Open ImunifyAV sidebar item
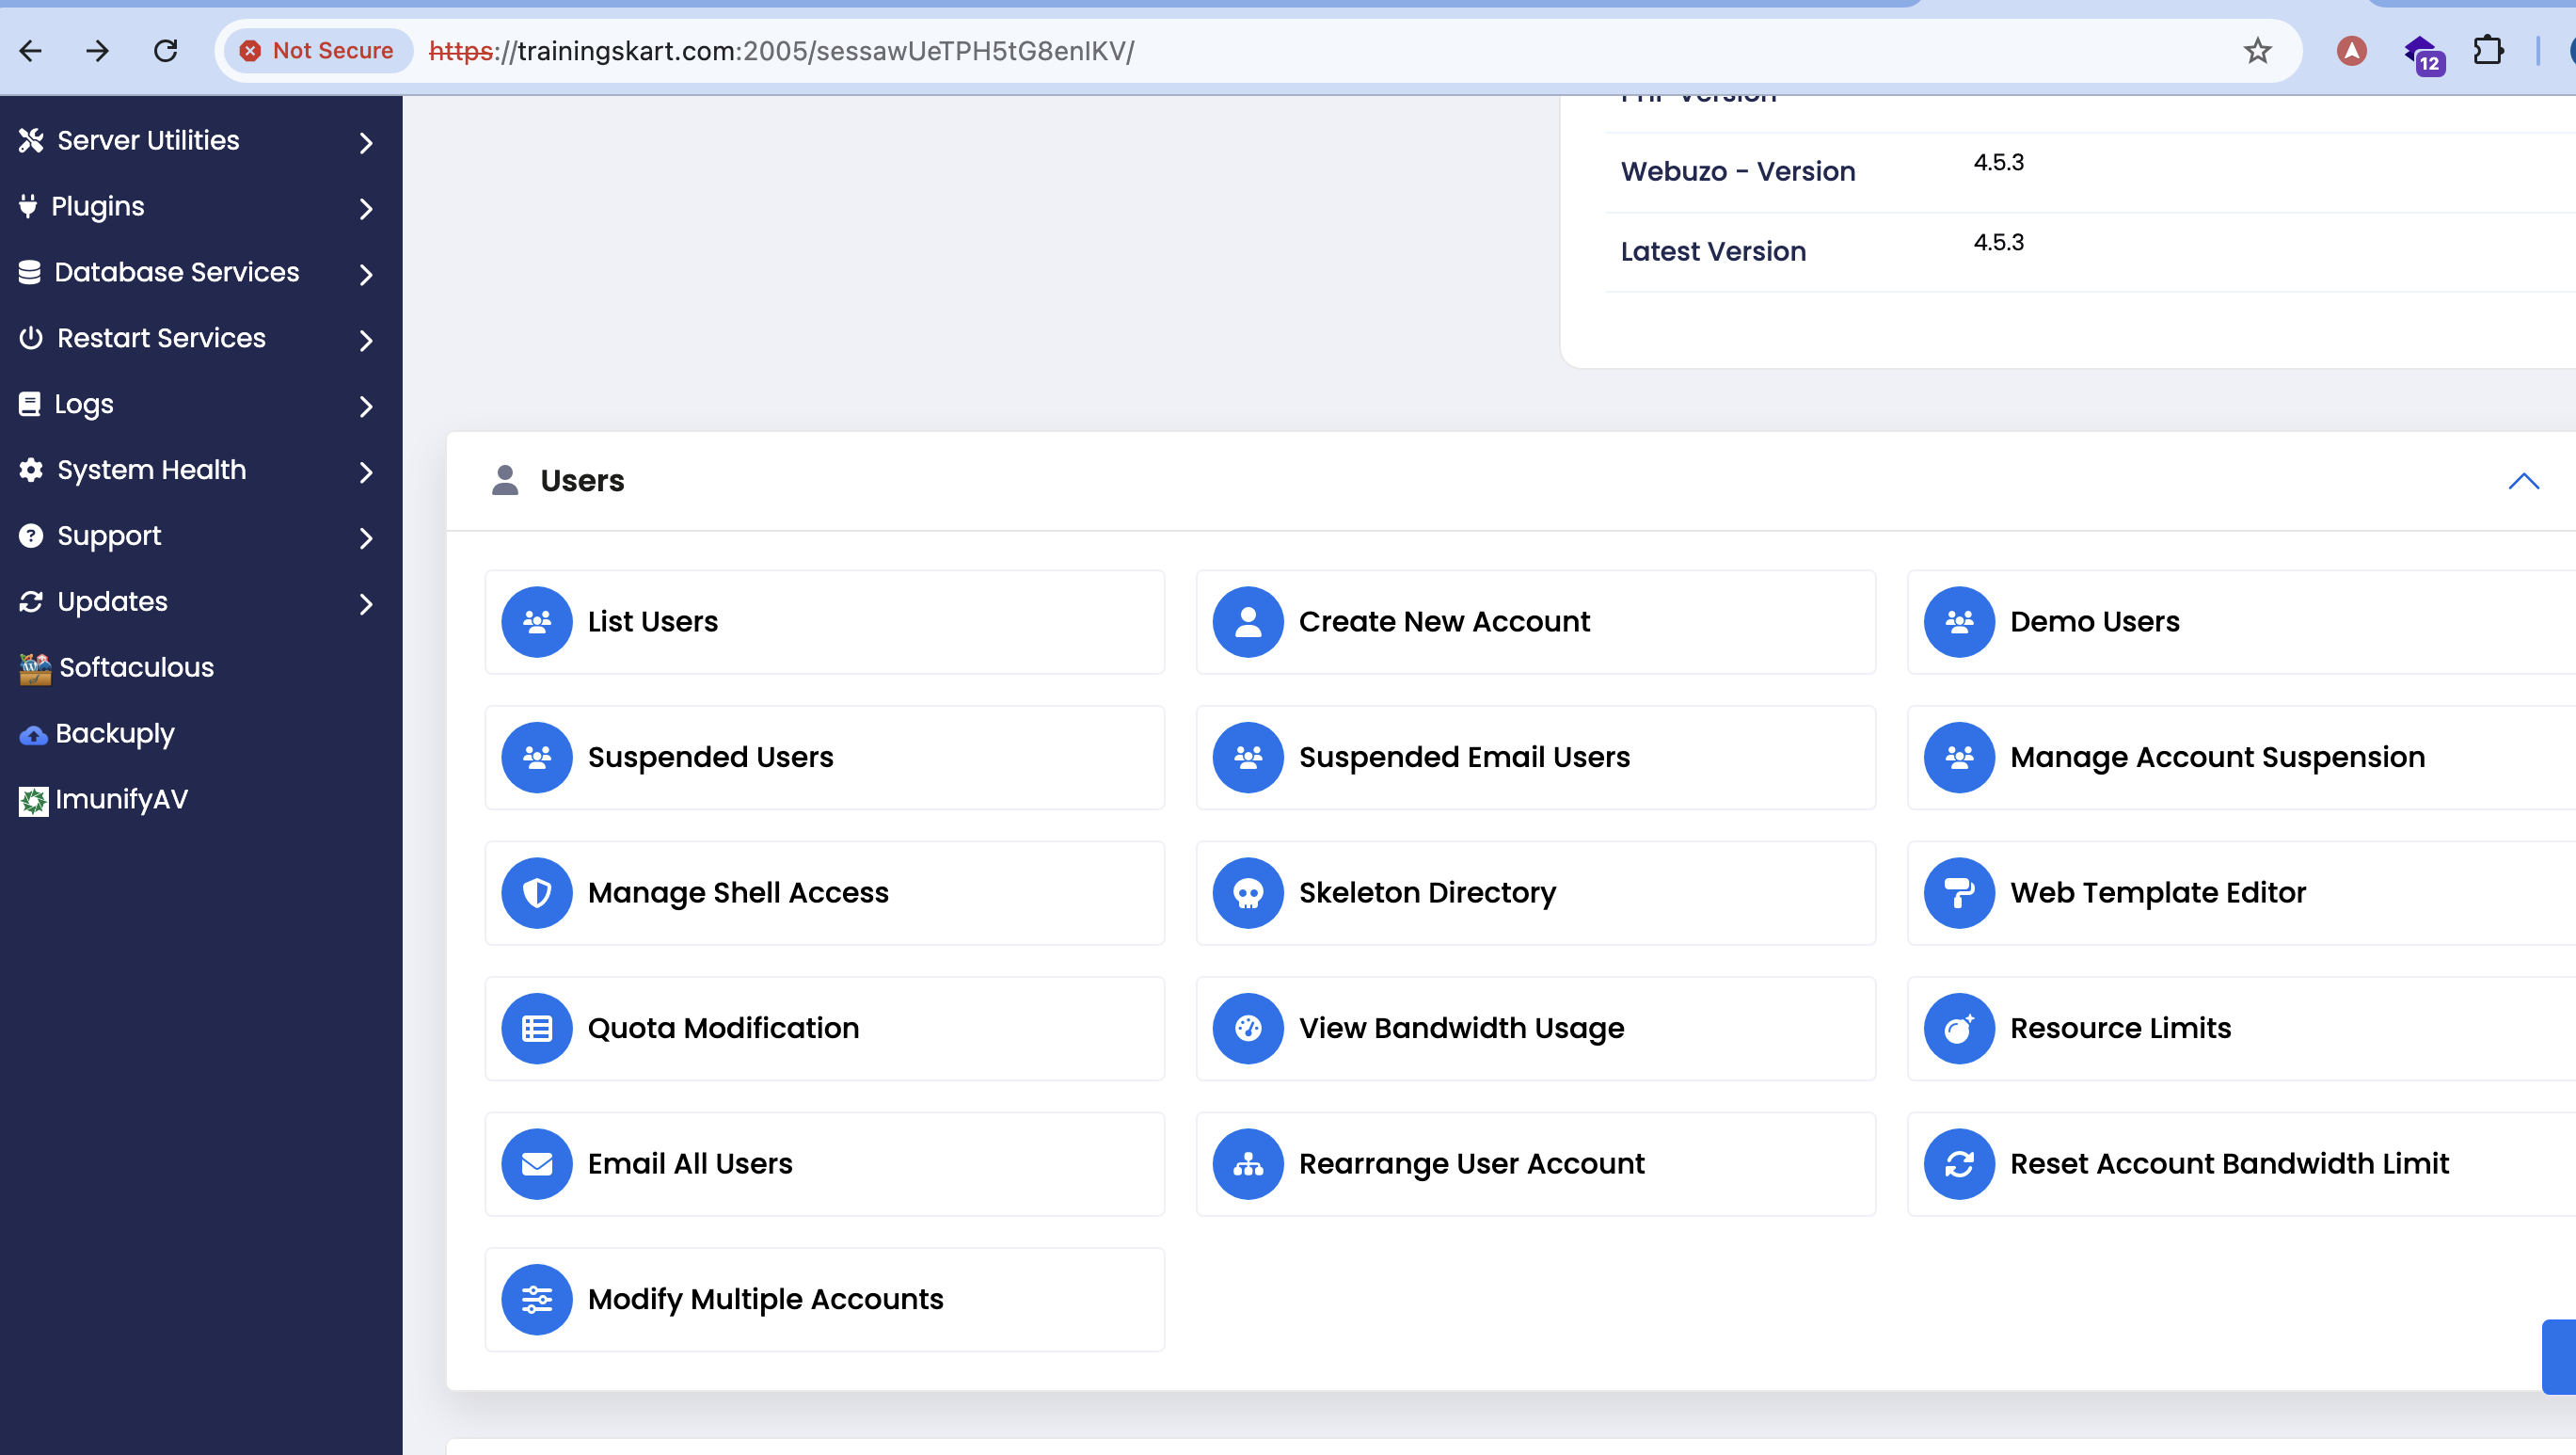The image size is (2576, 1455). tap(120, 799)
